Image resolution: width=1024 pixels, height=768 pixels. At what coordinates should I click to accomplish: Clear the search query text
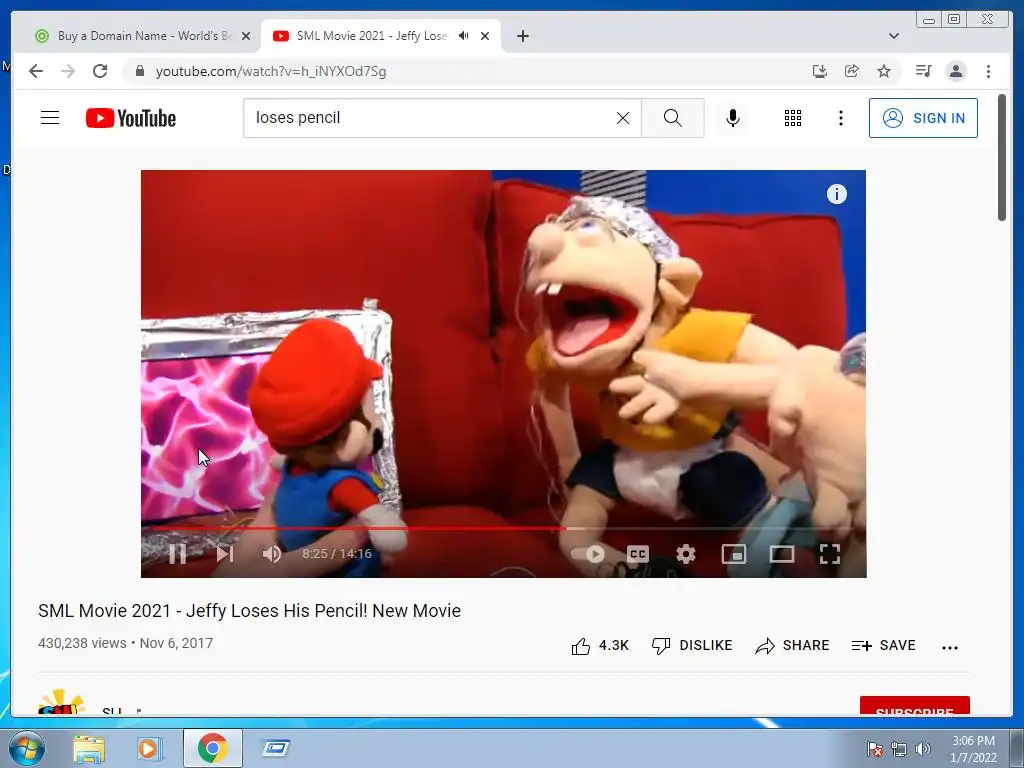tap(623, 118)
